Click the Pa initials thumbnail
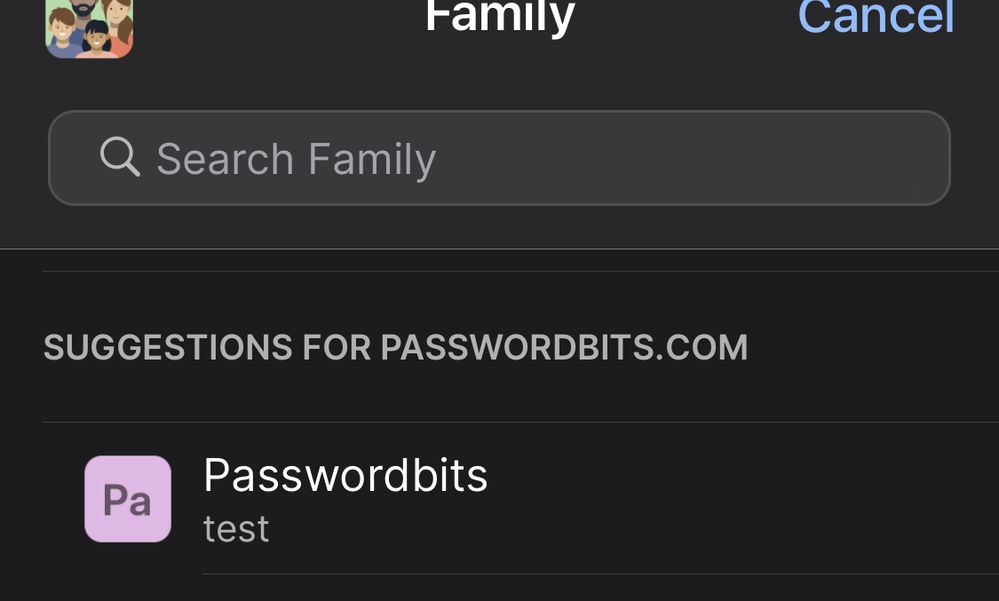This screenshot has height=601, width=999. coord(127,498)
